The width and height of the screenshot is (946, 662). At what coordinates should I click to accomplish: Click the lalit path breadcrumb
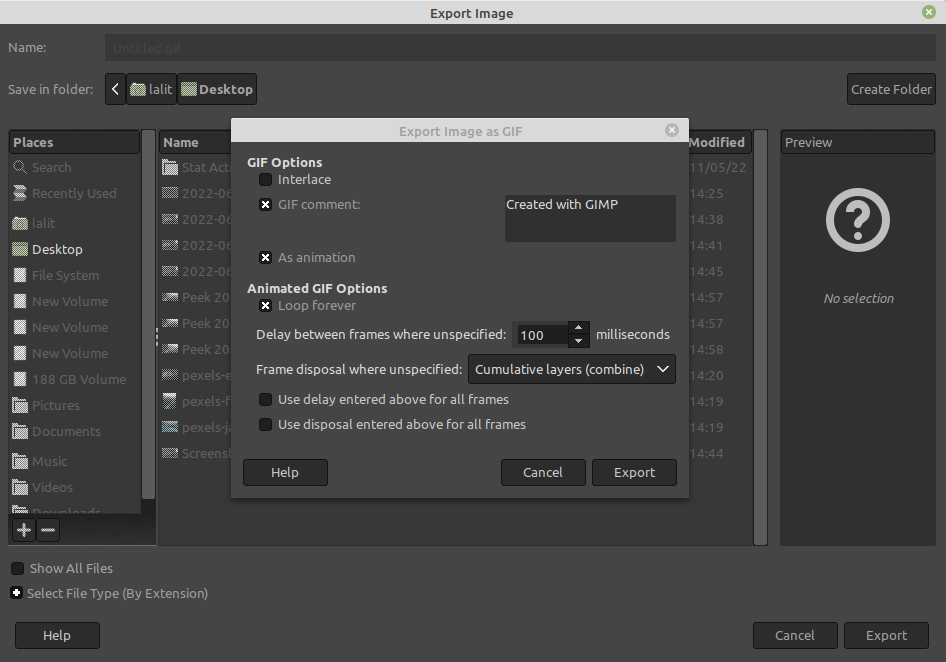(150, 89)
